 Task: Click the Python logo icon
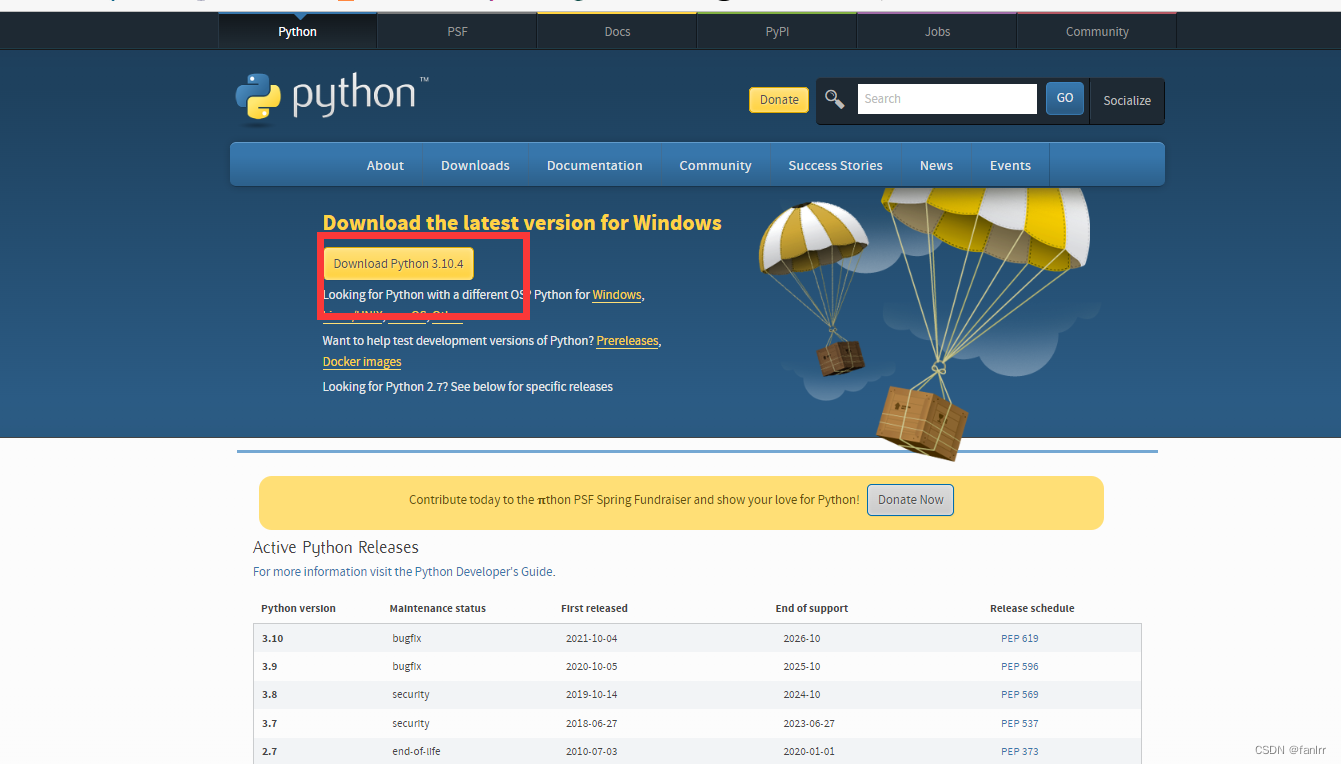pos(259,96)
